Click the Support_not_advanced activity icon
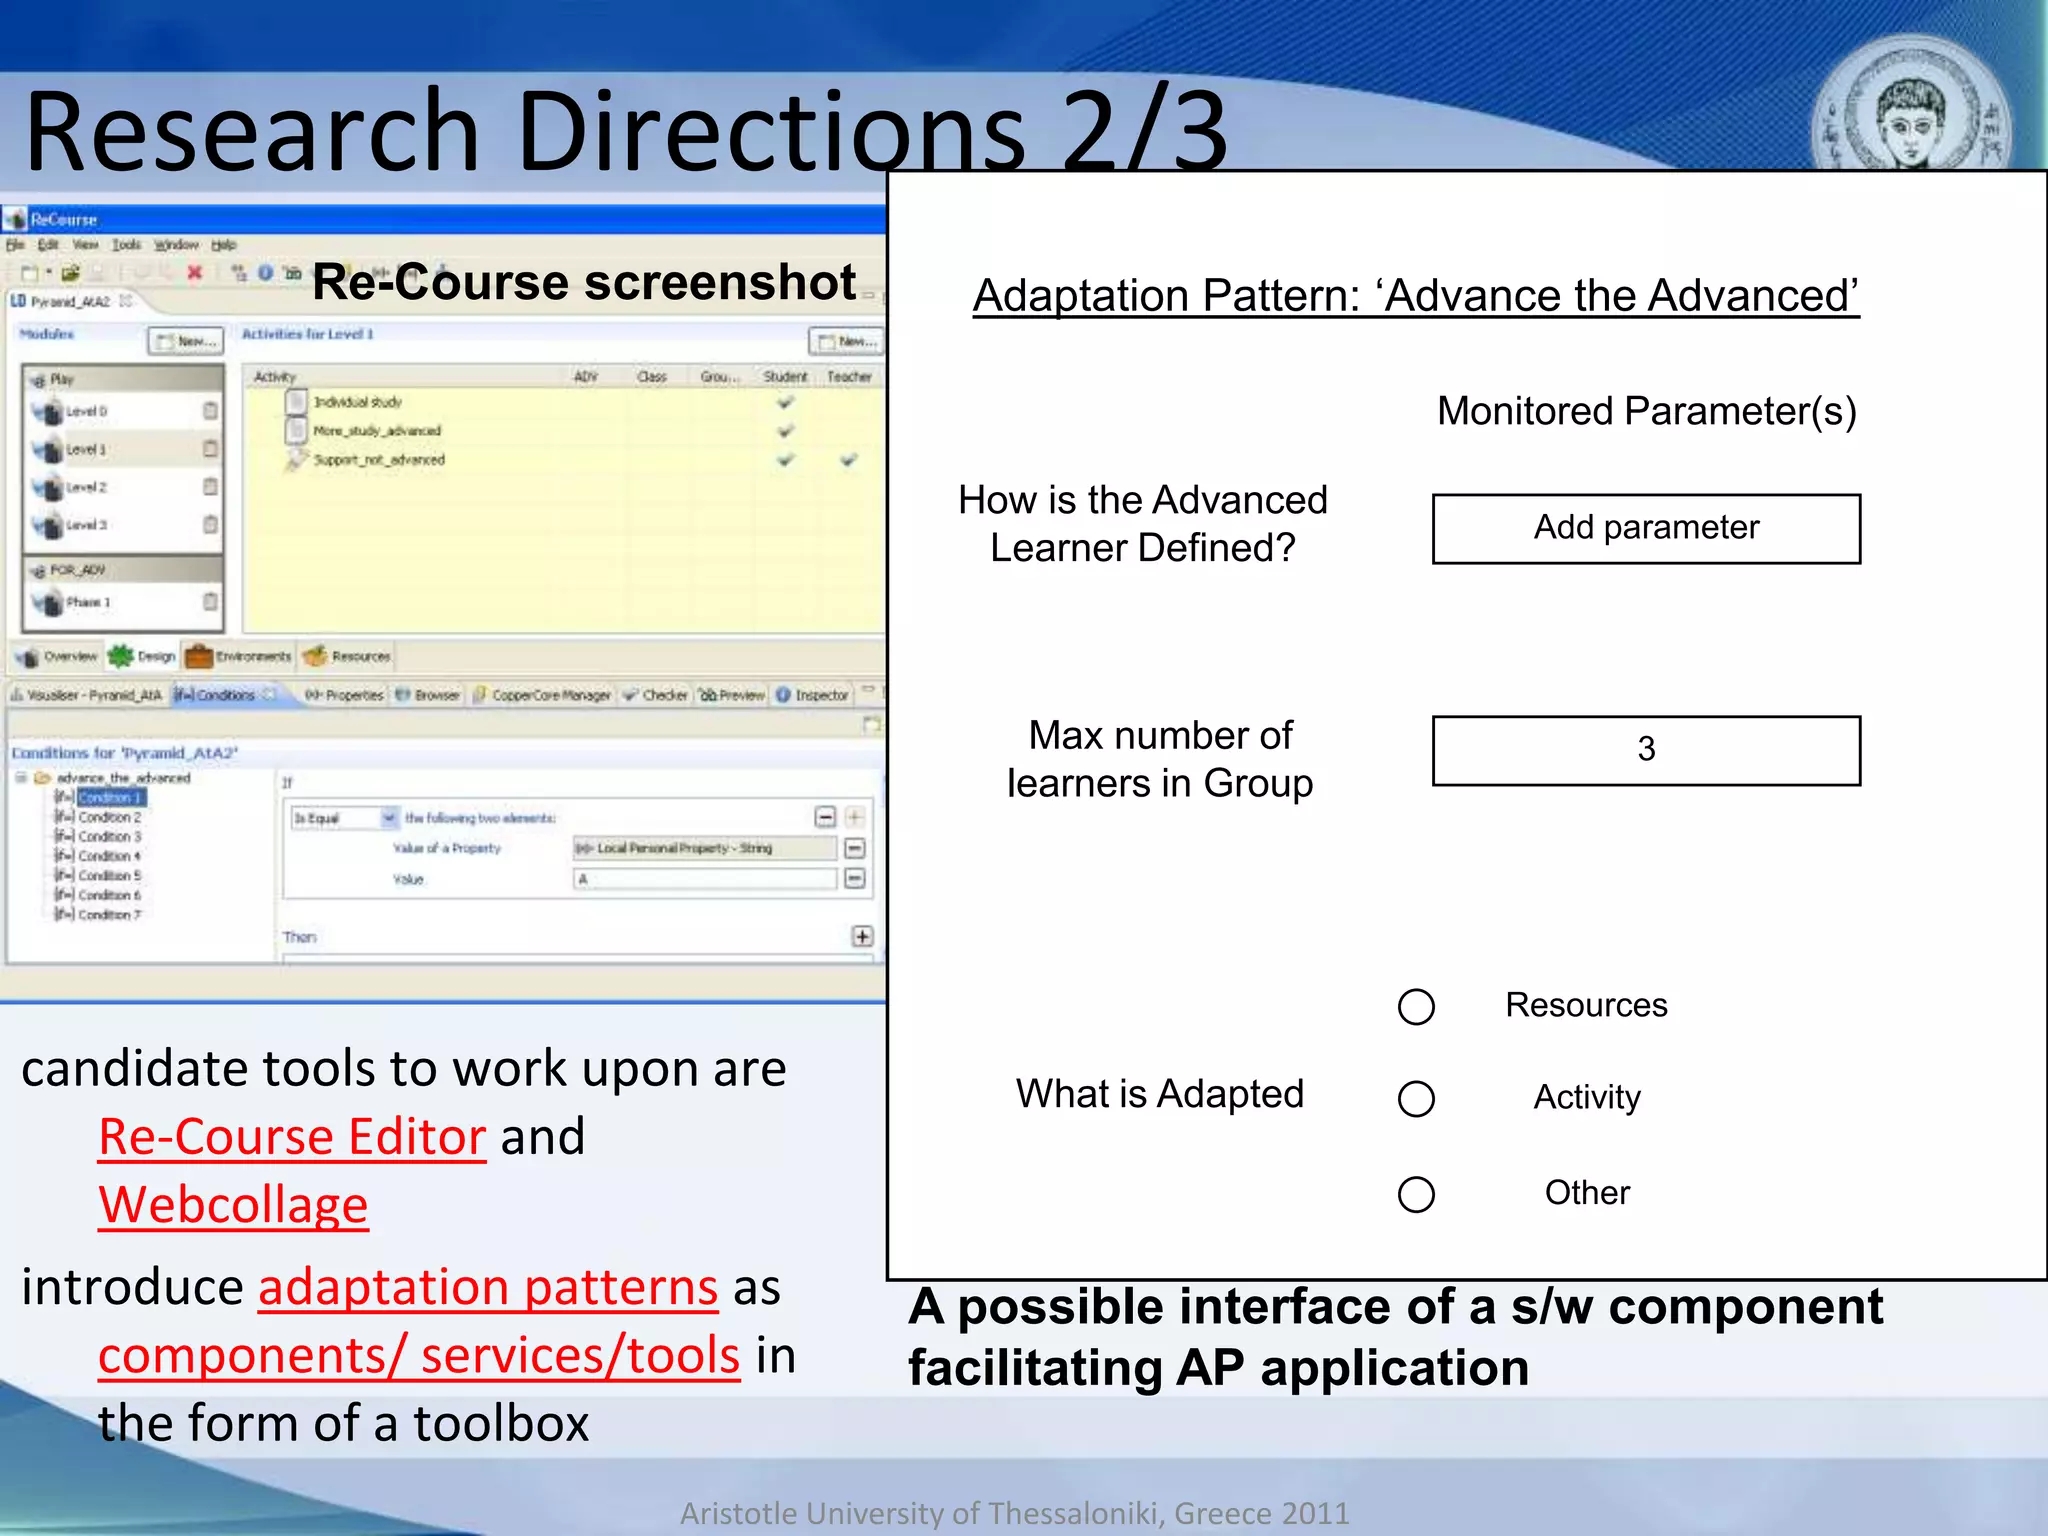 point(296,459)
